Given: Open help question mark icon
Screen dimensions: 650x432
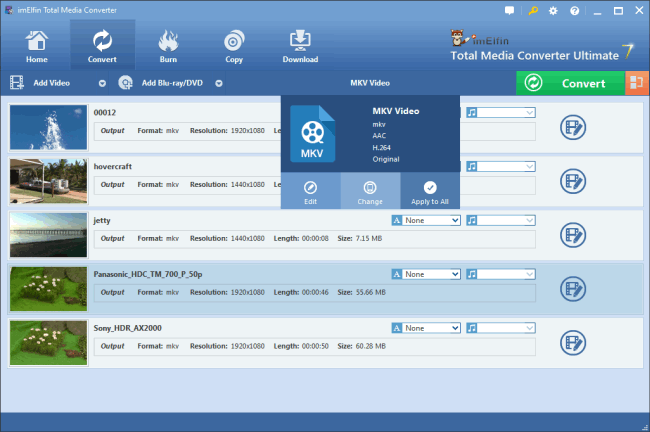Looking at the screenshot, I should 575,11.
